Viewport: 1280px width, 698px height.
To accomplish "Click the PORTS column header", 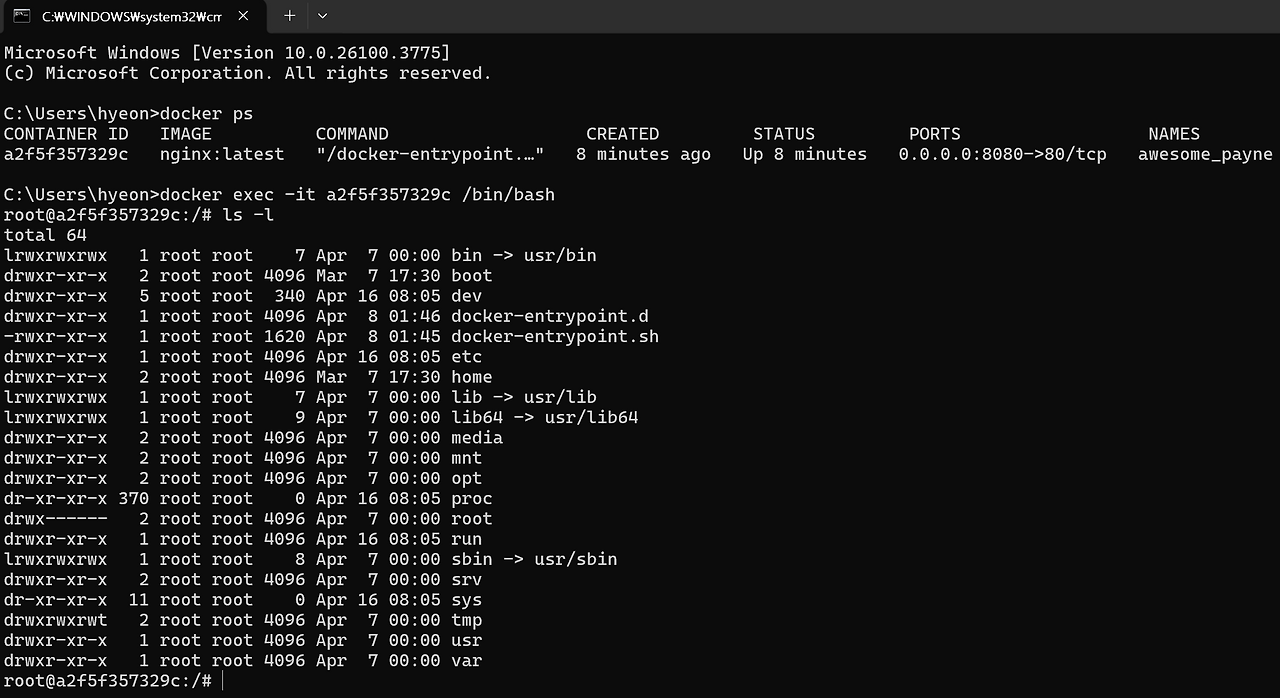I will [x=935, y=134].
